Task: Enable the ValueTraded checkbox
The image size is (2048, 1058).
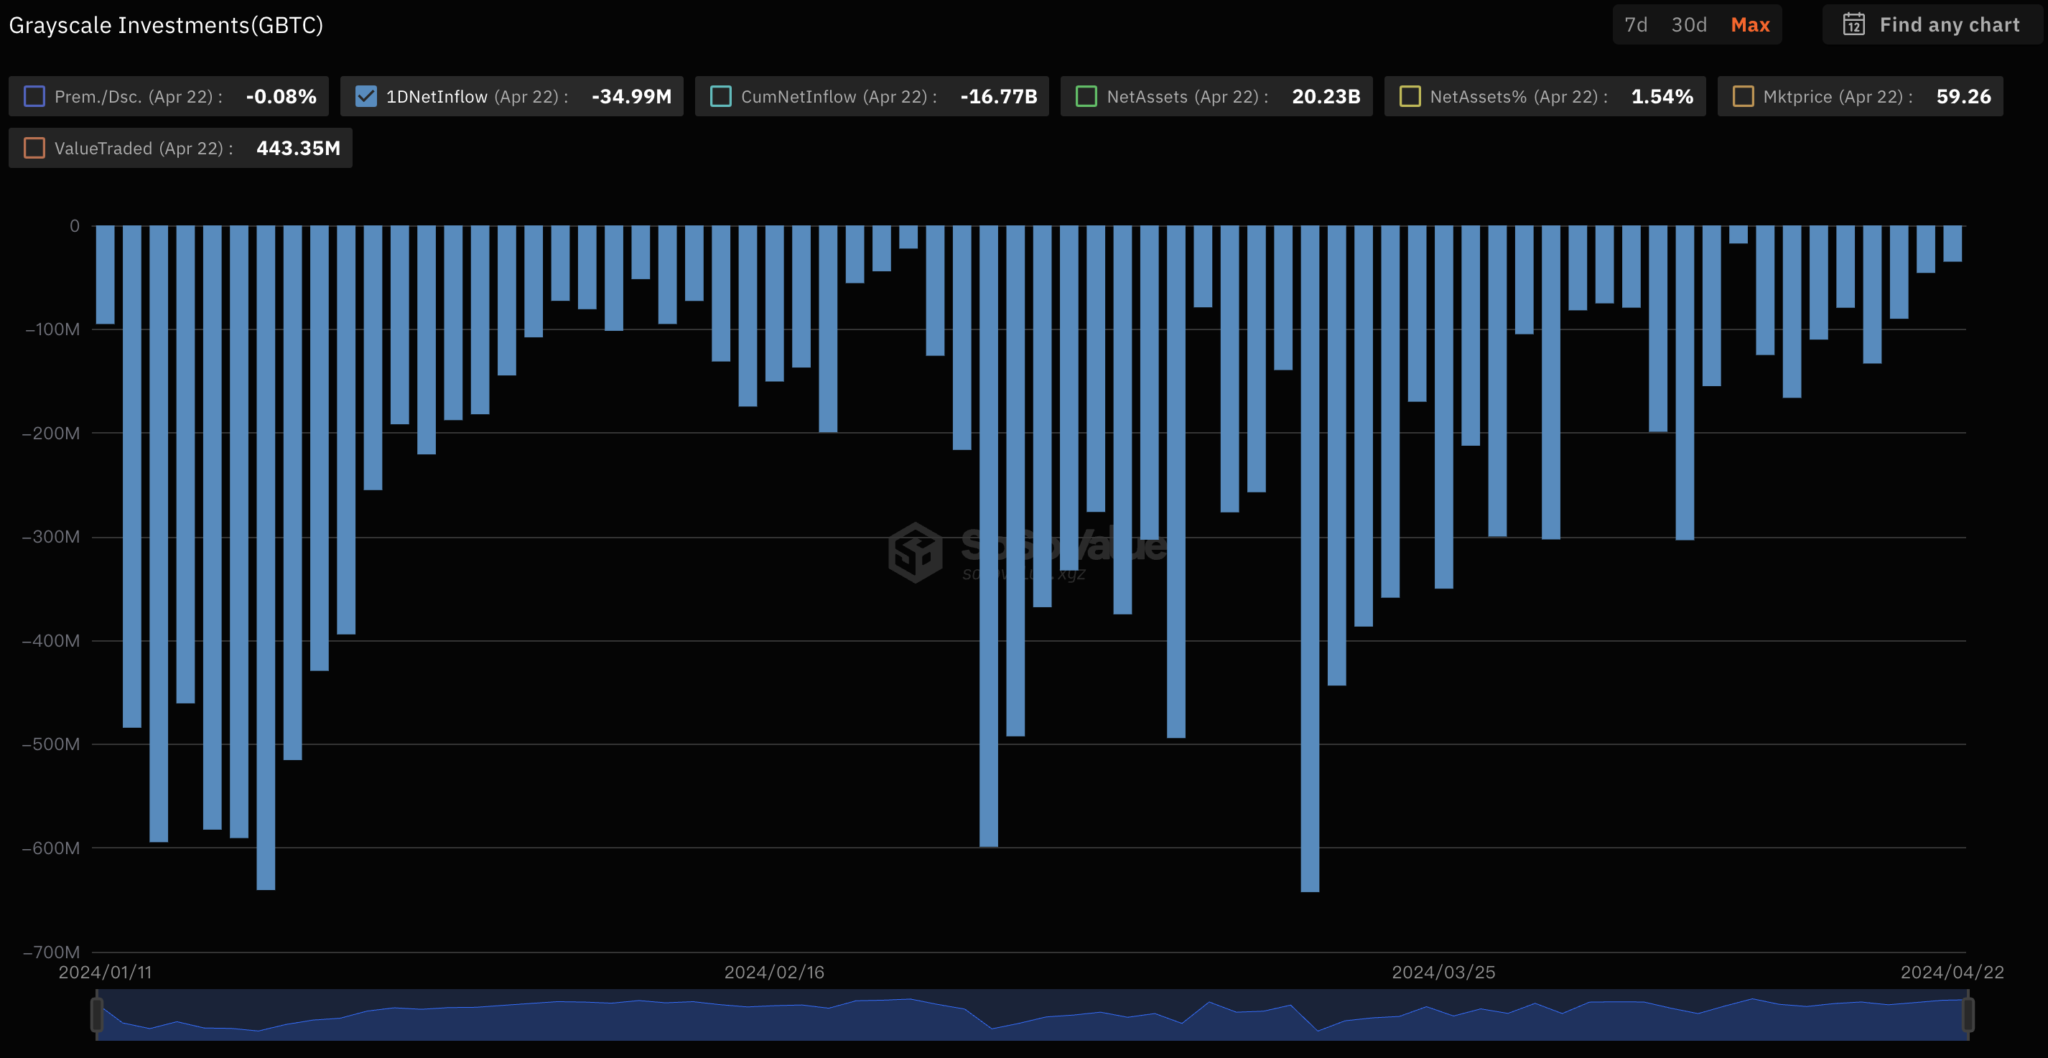Action: pyautogui.click(x=35, y=148)
